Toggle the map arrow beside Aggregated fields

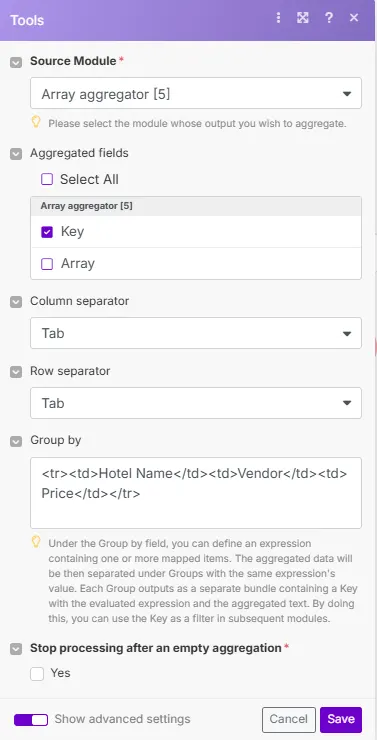coord(16,154)
